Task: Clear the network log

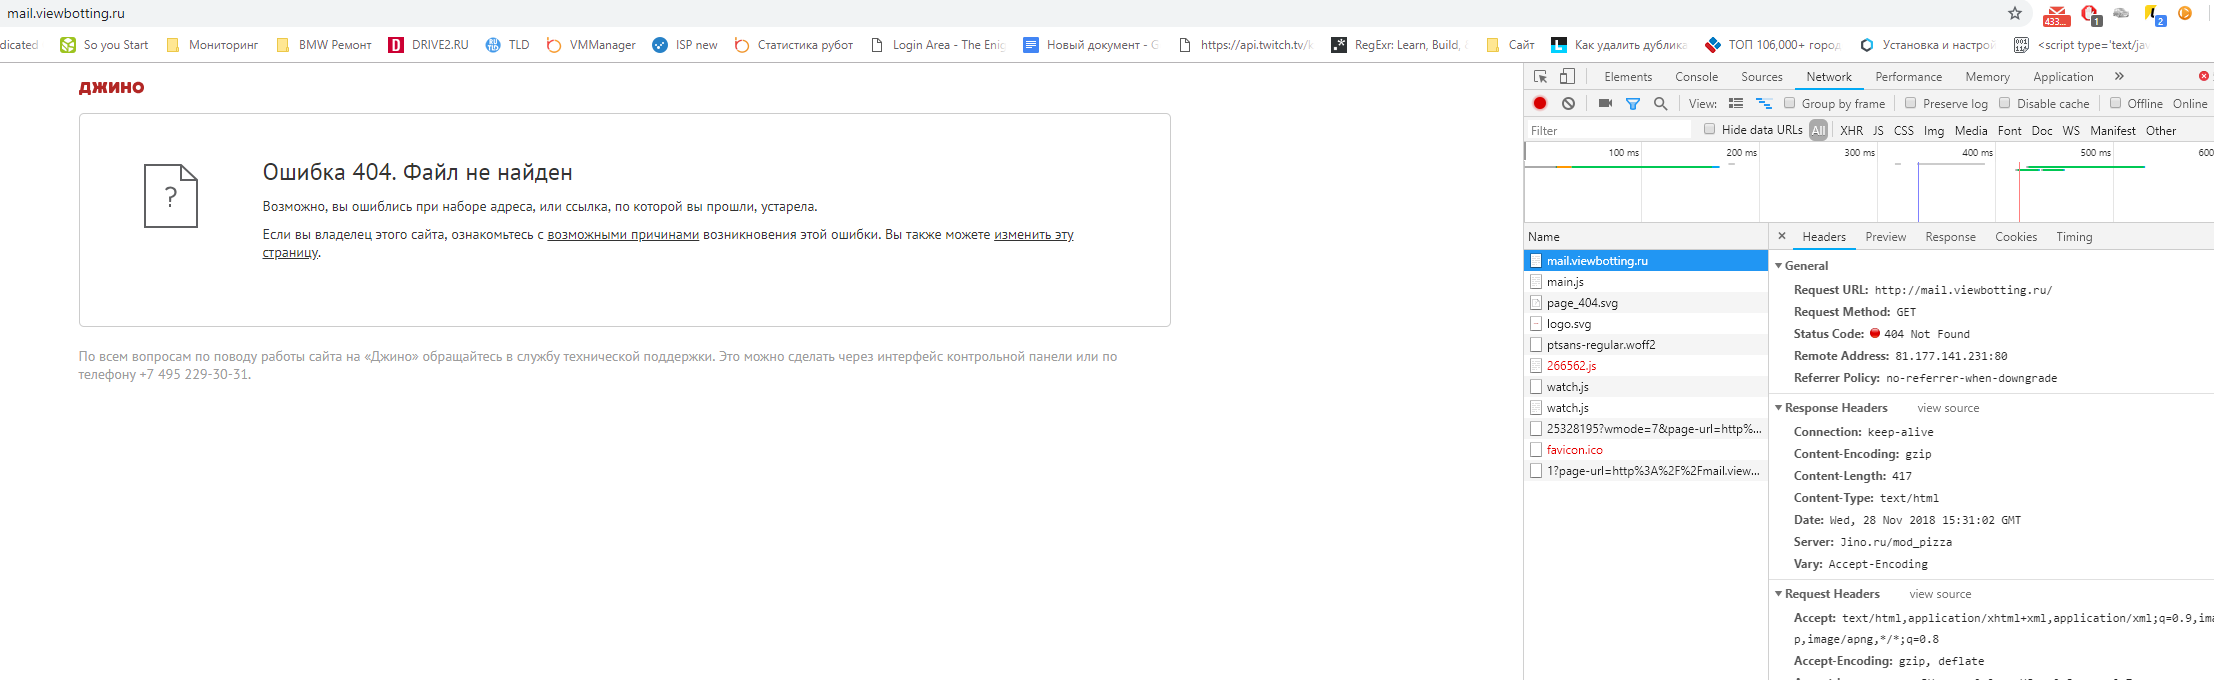Action: [1568, 103]
